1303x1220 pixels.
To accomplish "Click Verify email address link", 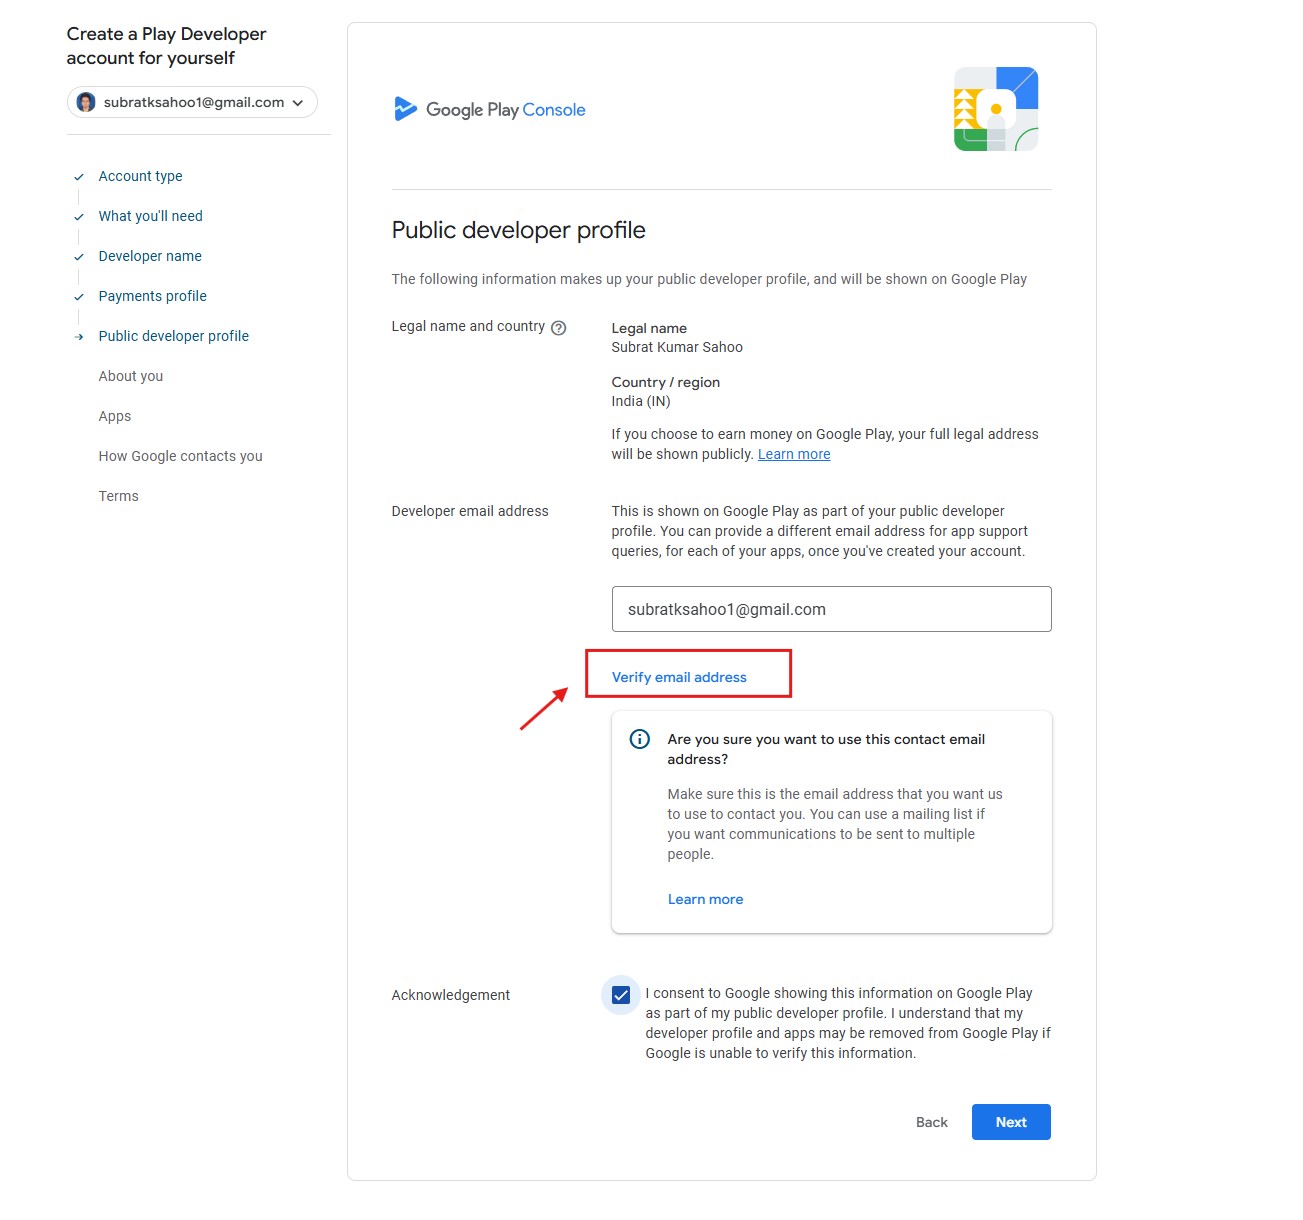I will point(679,677).
